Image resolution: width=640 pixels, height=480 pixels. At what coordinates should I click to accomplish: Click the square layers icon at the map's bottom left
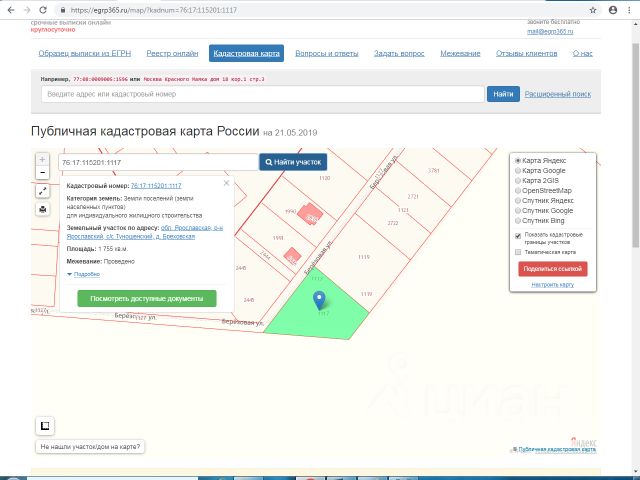44,424
